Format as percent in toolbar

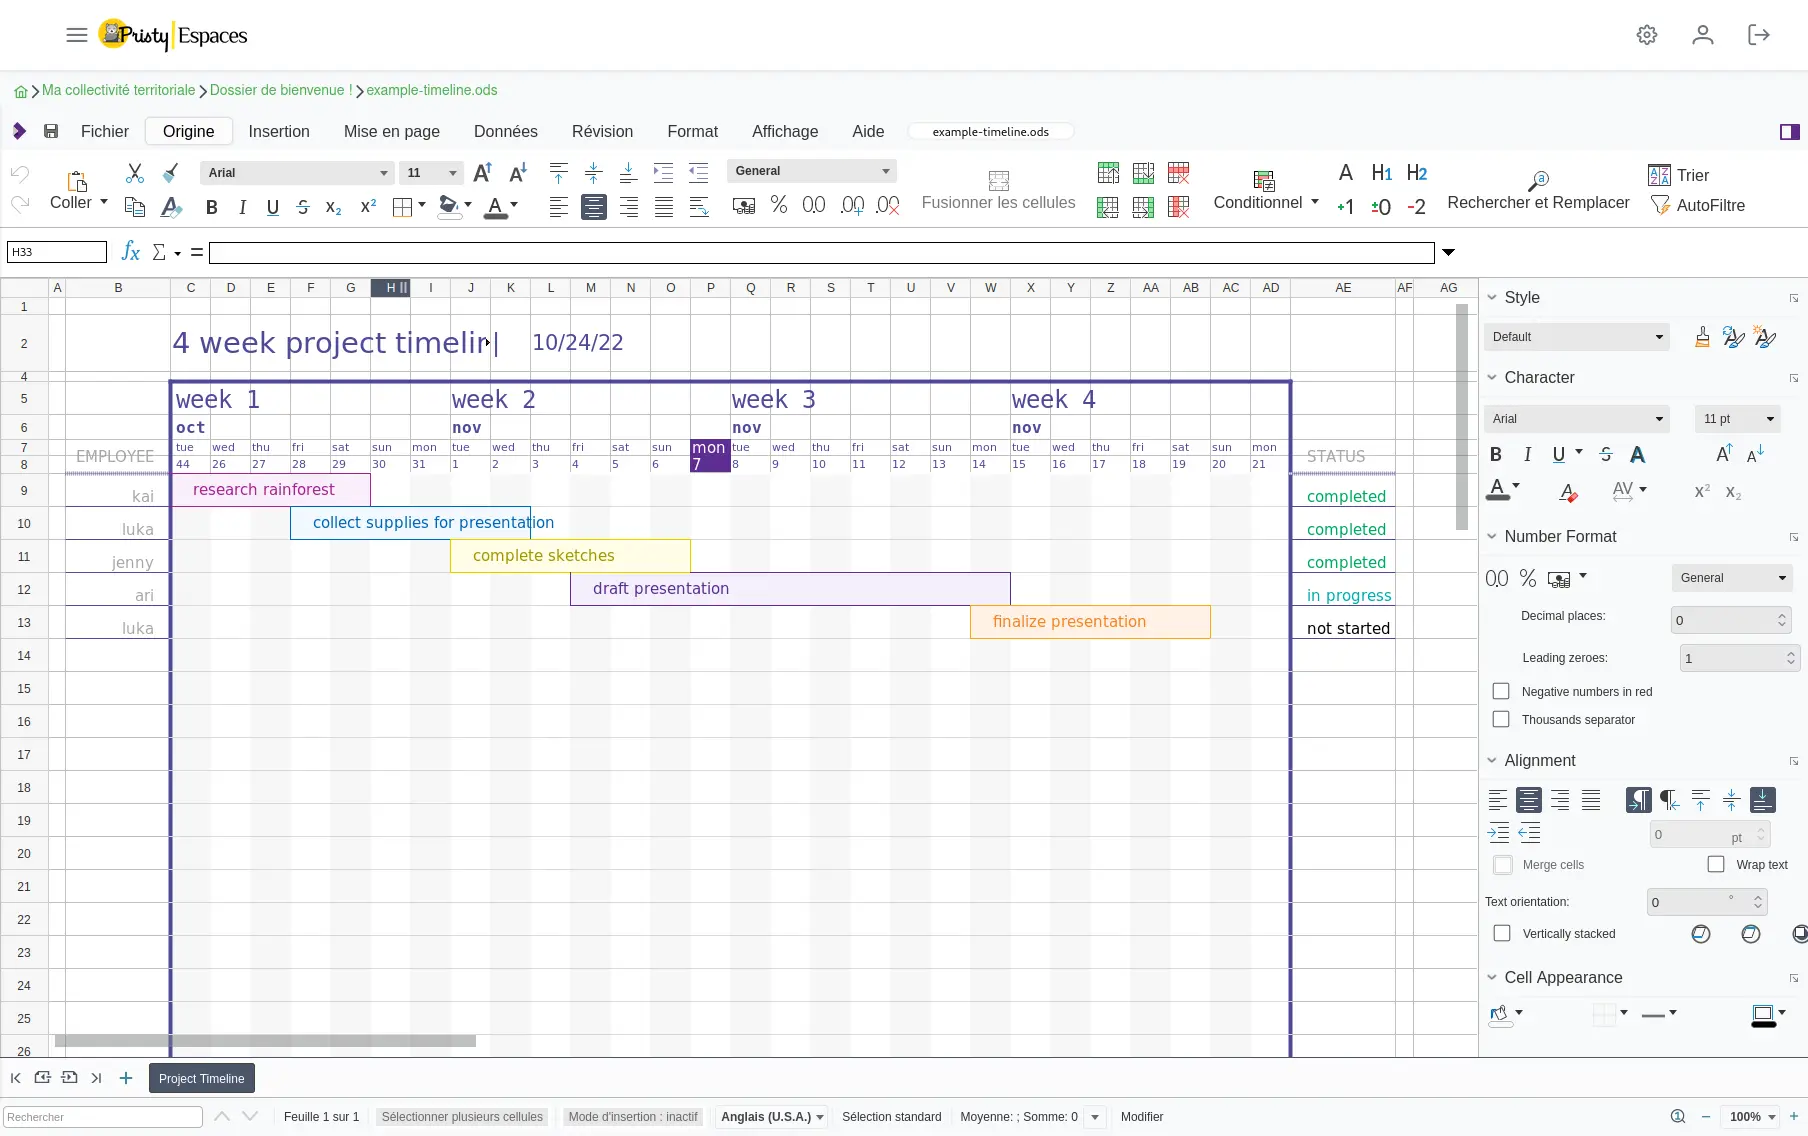coord(779,205)
